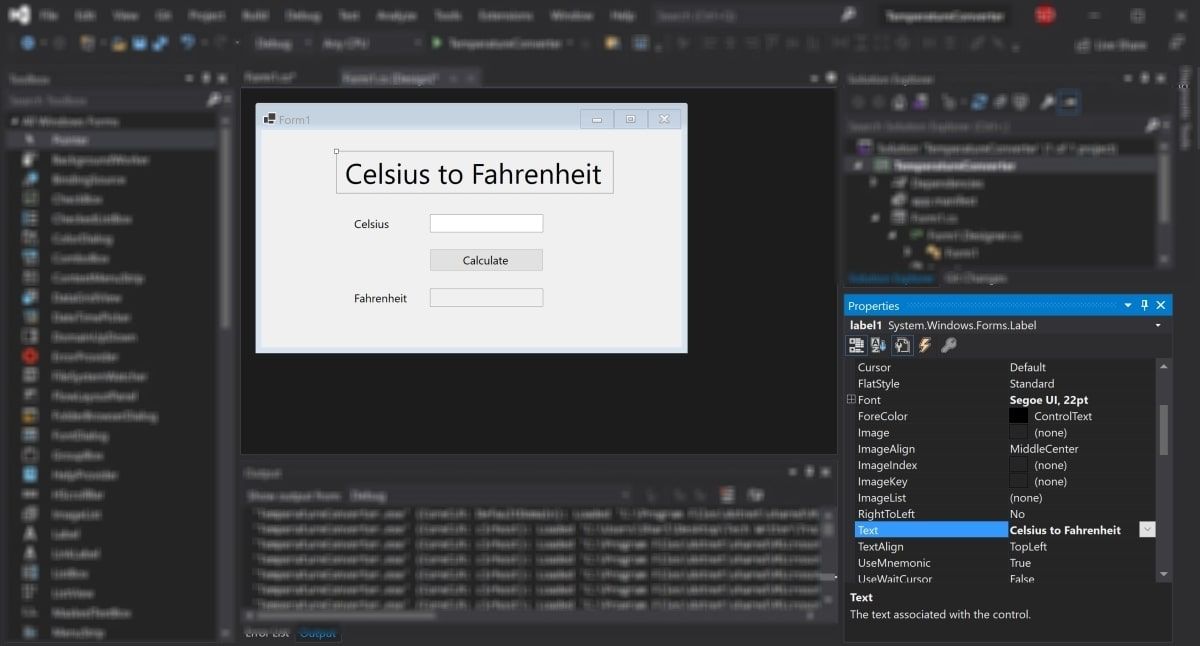
Task: Toggle auto-hide pin on the Properties window
Action: coord(1144,305)
